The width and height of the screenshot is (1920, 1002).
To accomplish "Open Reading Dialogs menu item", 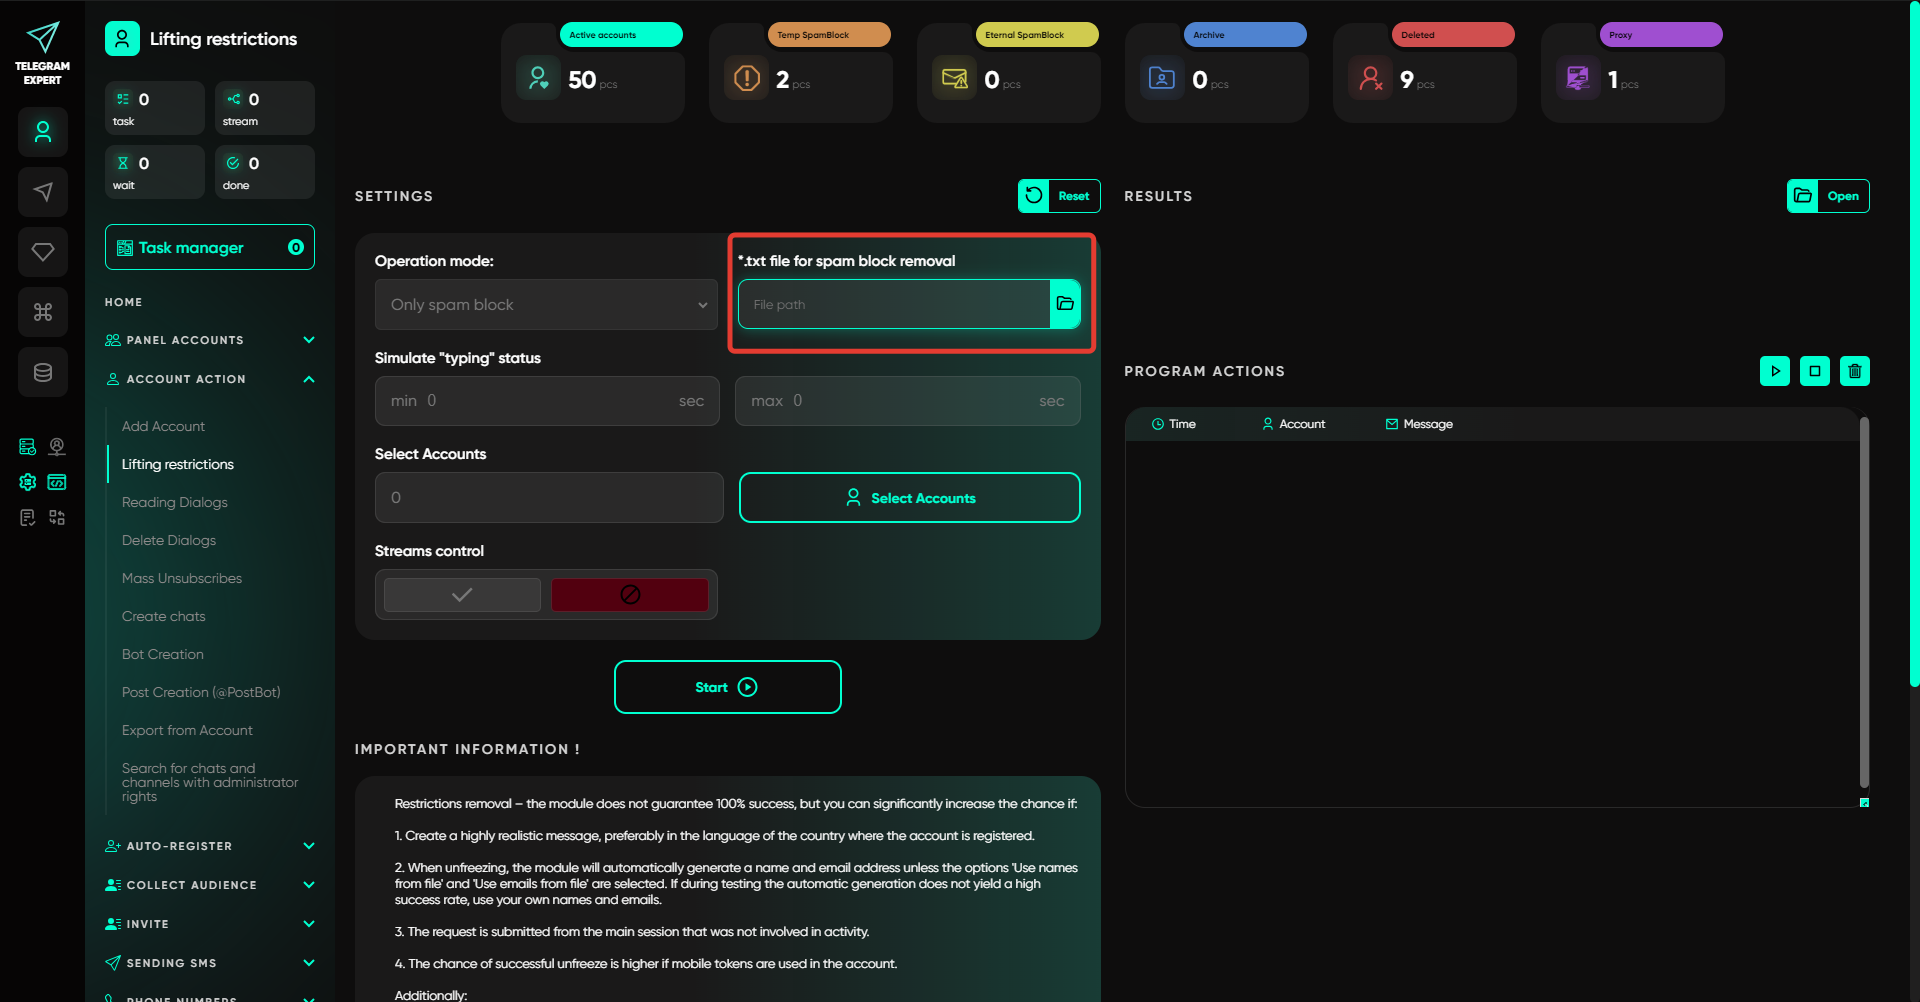I will click(175, 502).
